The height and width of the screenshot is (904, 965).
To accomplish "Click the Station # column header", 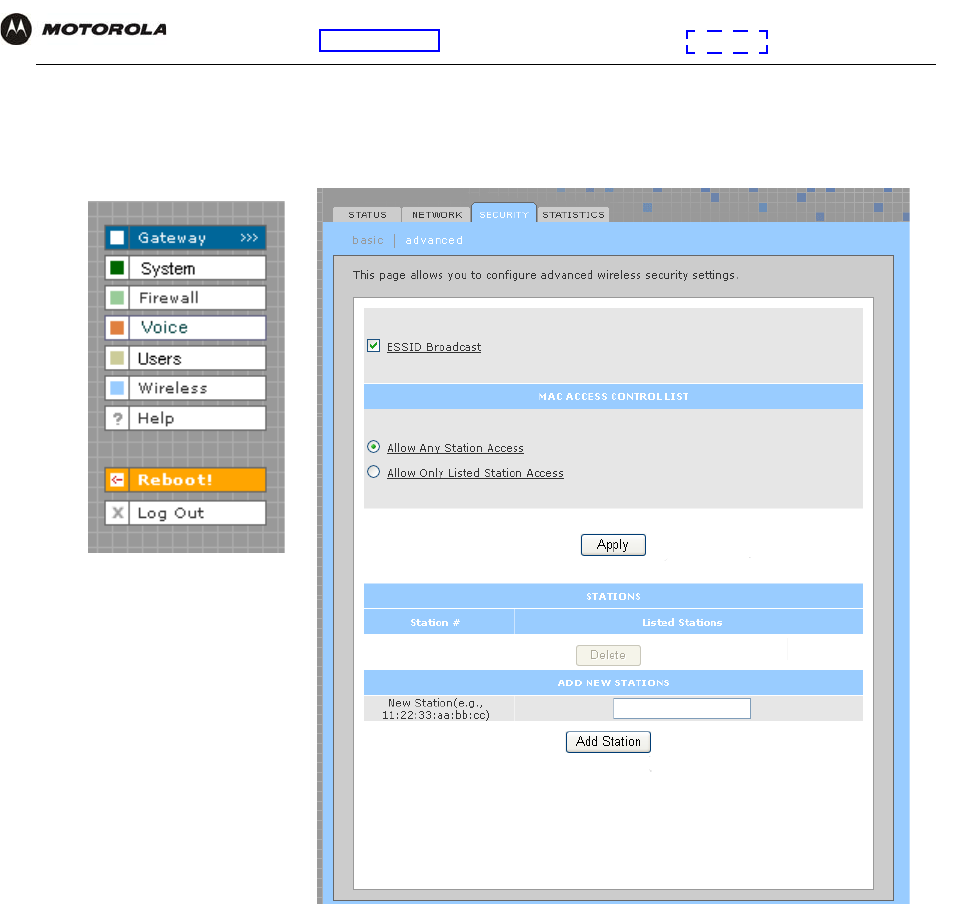I will tap(439, 622).
